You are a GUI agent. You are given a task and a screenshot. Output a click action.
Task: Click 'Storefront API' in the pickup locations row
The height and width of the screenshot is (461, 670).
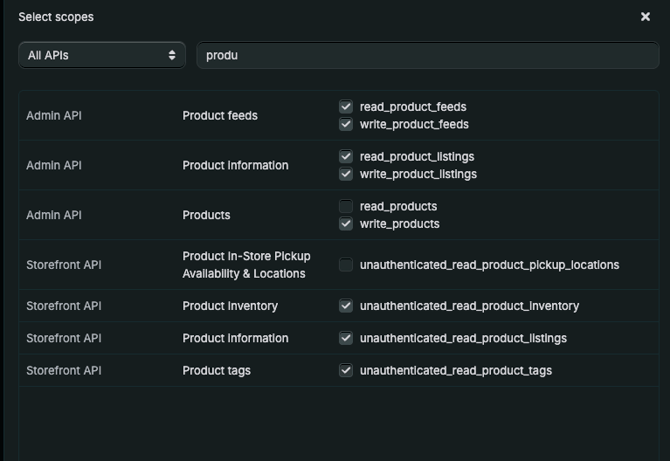pos(64,265)
